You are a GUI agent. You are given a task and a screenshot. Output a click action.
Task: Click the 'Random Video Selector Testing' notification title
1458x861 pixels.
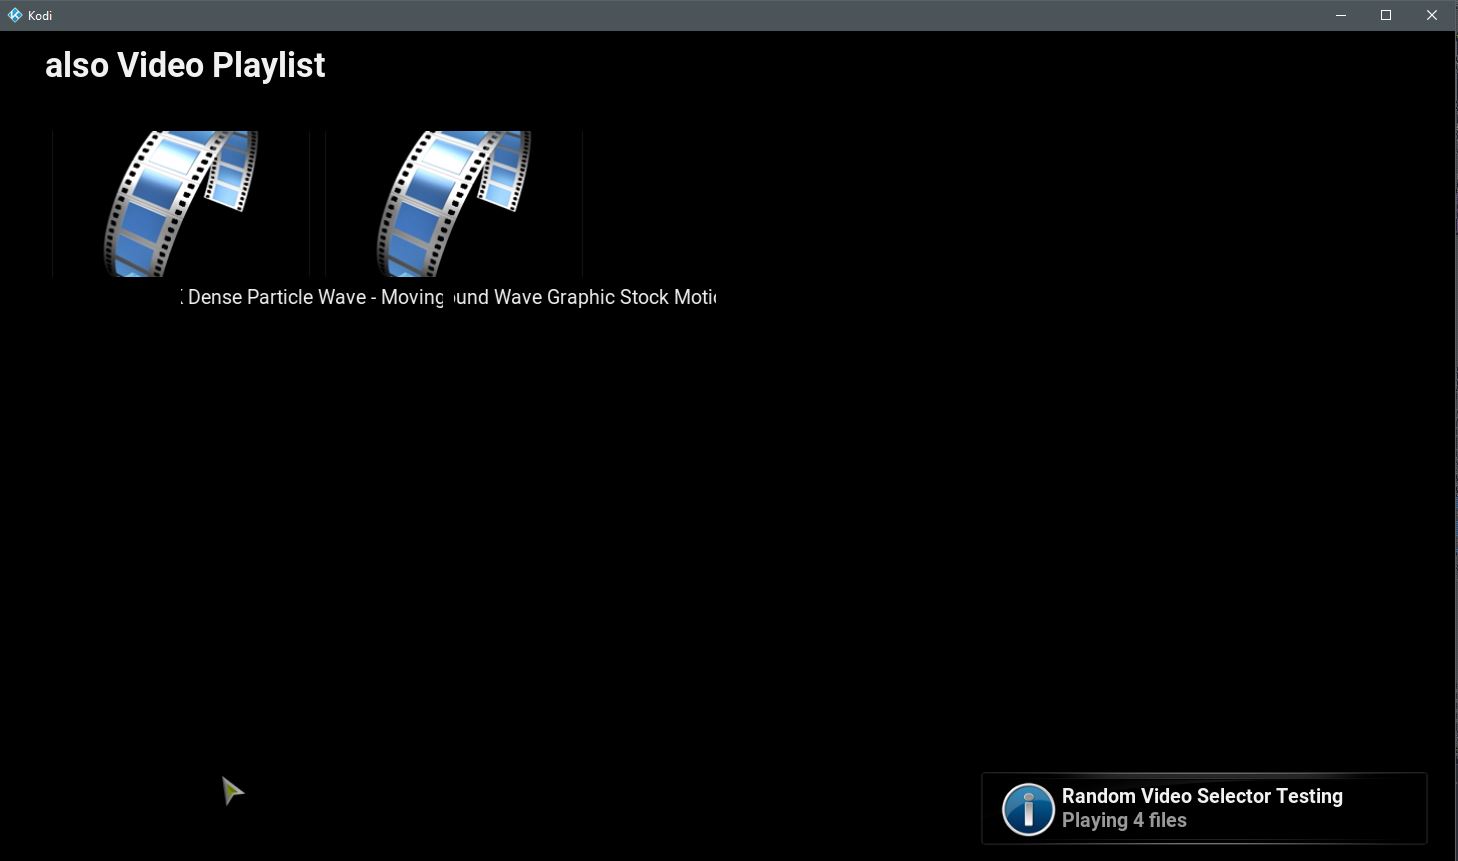click(x=1202, y=796)
